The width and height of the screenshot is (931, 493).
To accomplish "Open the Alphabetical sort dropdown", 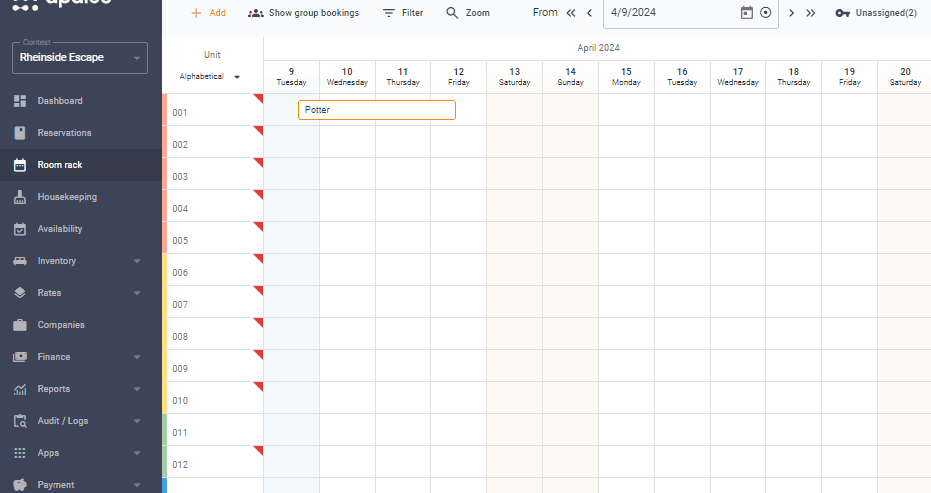I will pos(210,77).
